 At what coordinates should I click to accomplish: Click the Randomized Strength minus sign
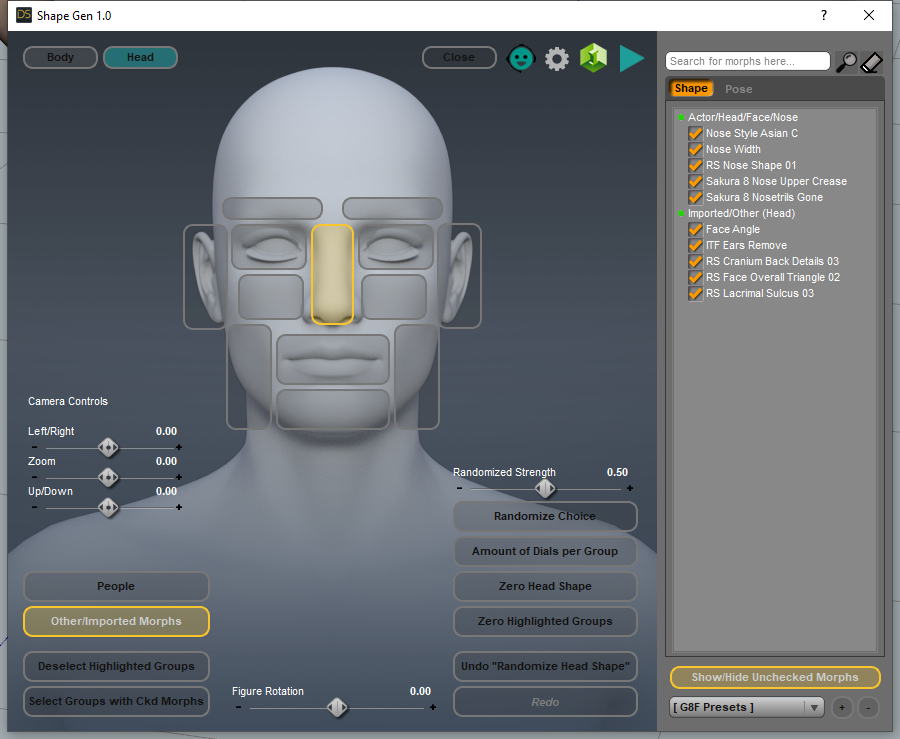(x=459, y=488)
